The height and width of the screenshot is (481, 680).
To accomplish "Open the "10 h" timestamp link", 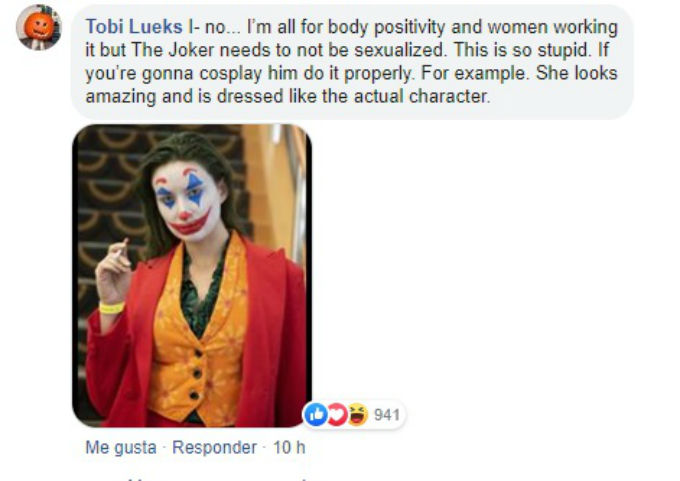I will [288, 447].
